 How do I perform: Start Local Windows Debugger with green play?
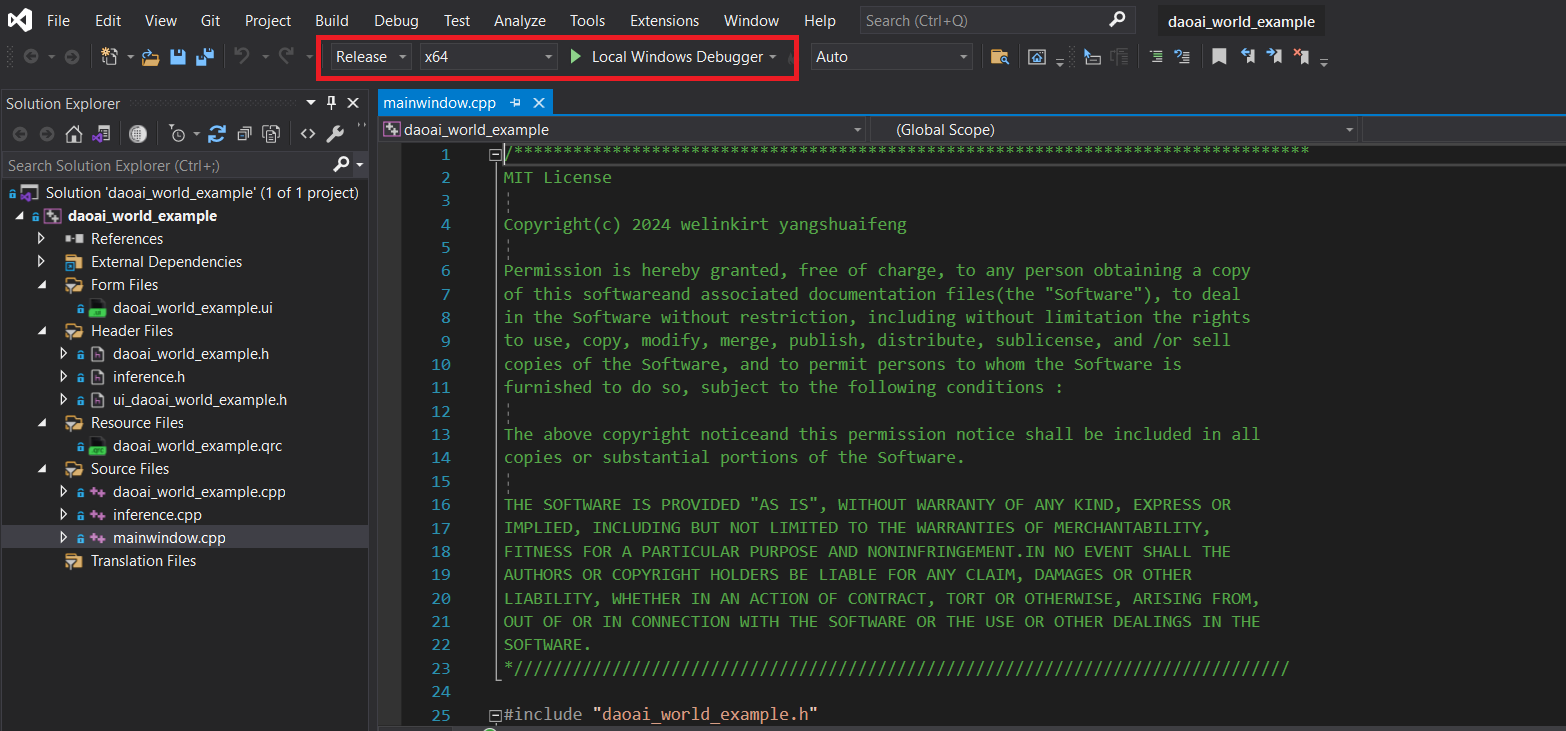(576, 57)
